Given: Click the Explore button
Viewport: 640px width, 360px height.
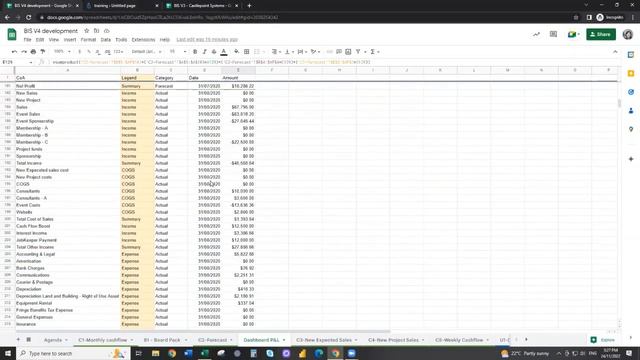Looking at the screenshot, I should tap(603, 340).
